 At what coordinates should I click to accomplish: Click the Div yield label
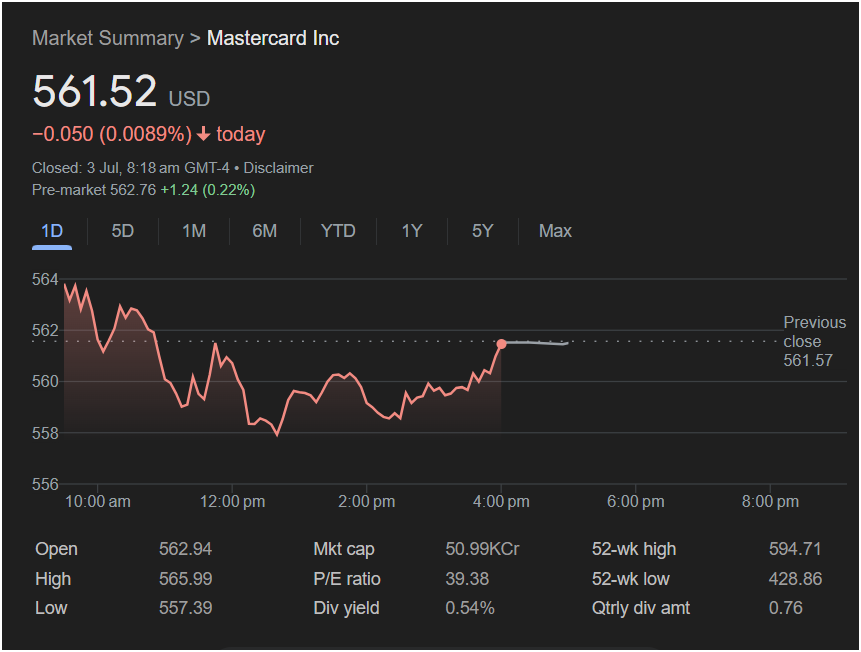[x=346, y=608]
